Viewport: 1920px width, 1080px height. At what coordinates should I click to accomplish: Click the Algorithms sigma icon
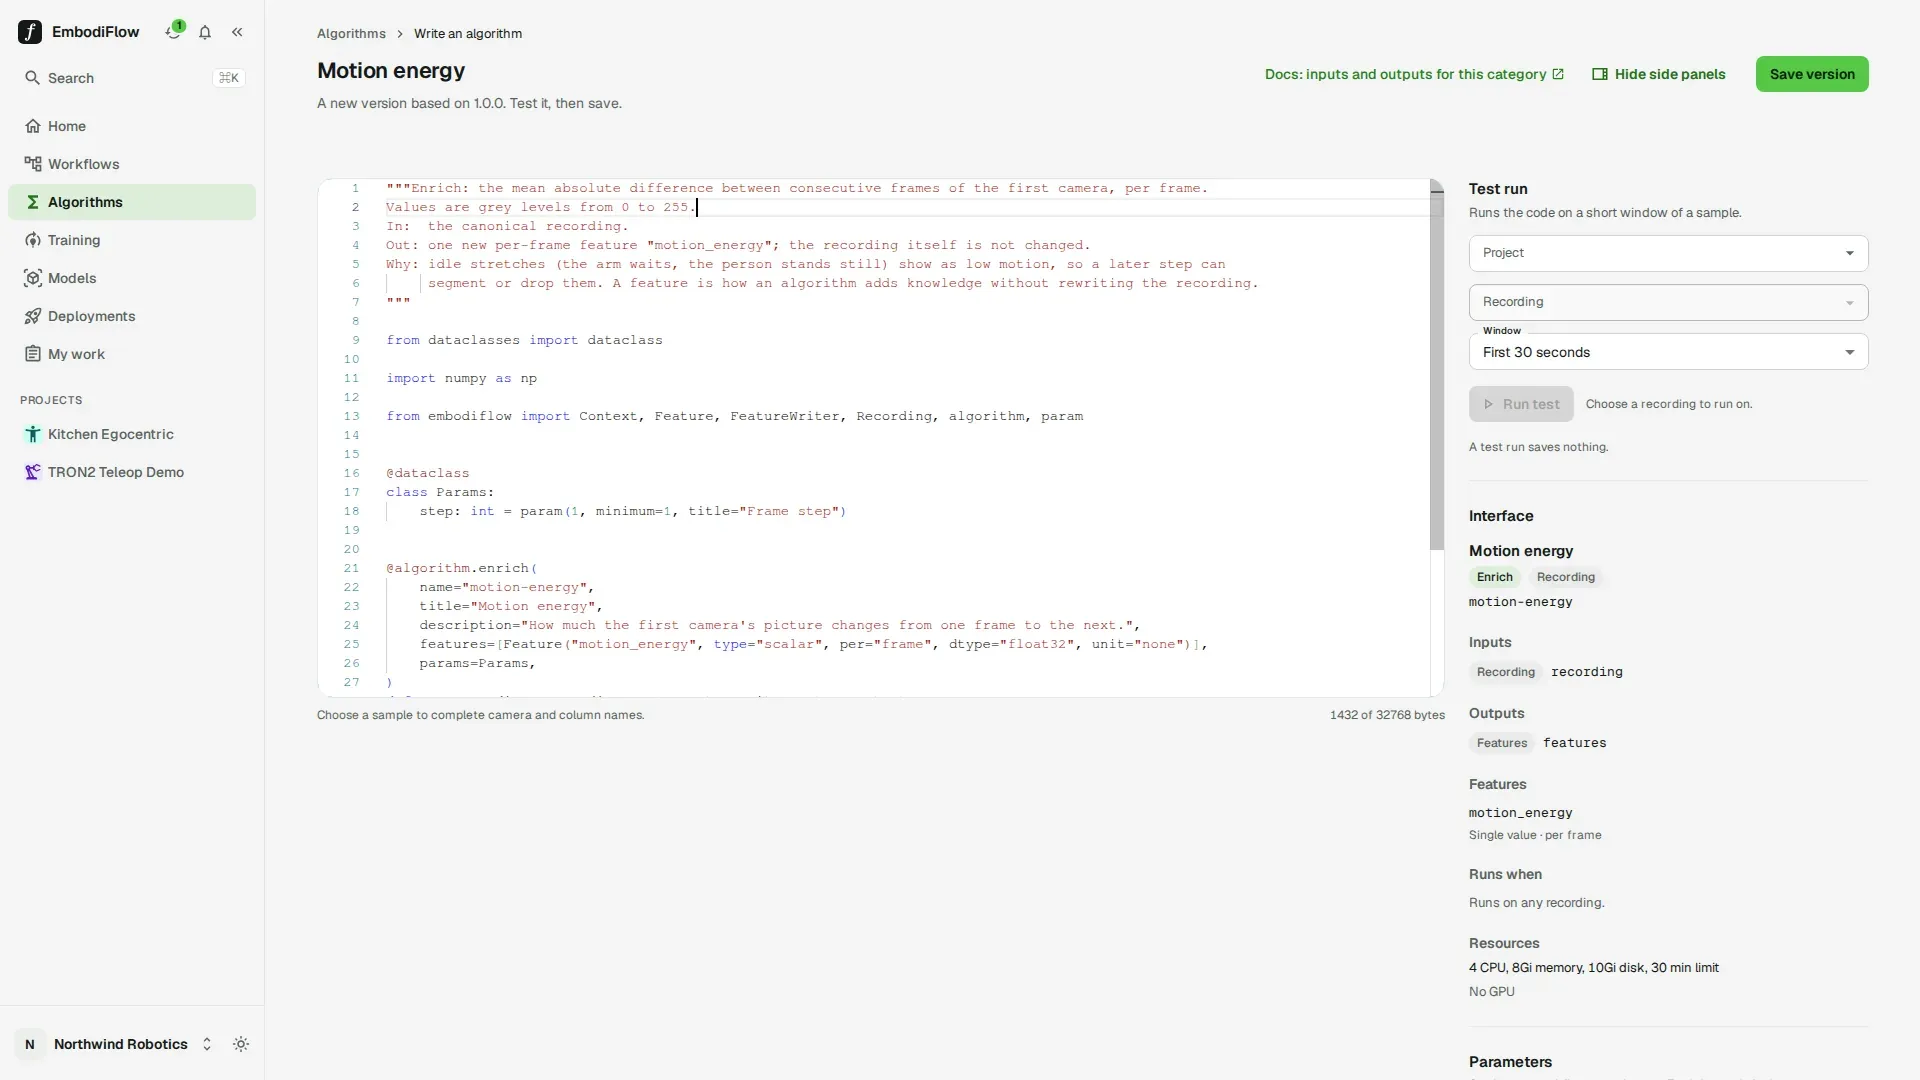pyautogui.click(x=33, y=202)
